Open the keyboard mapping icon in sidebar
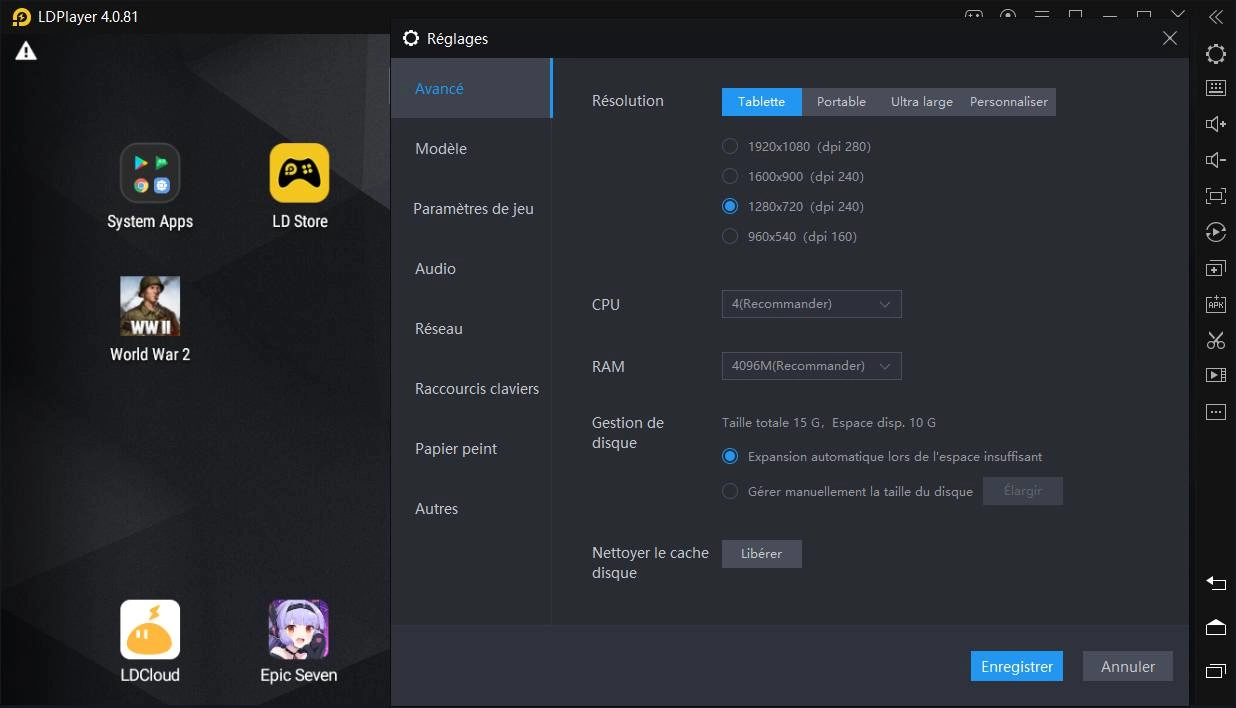This screenshot has width=1236, height=708. pos(1216,88)
